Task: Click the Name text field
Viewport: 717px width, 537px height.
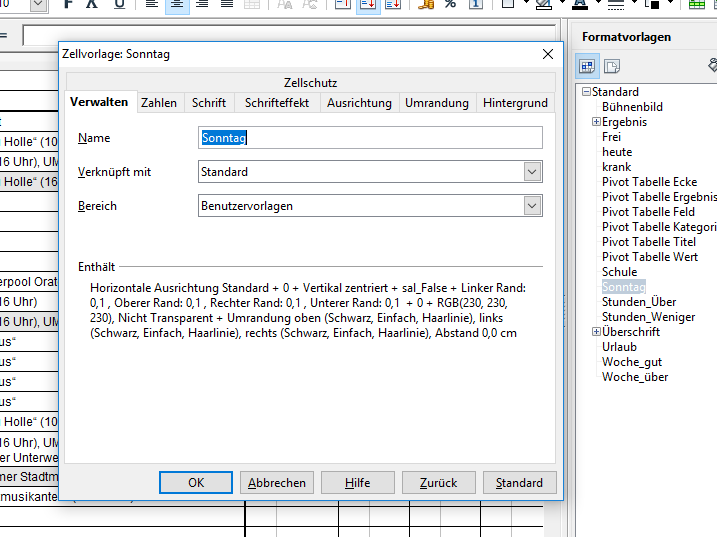Action: pos(370,138)
